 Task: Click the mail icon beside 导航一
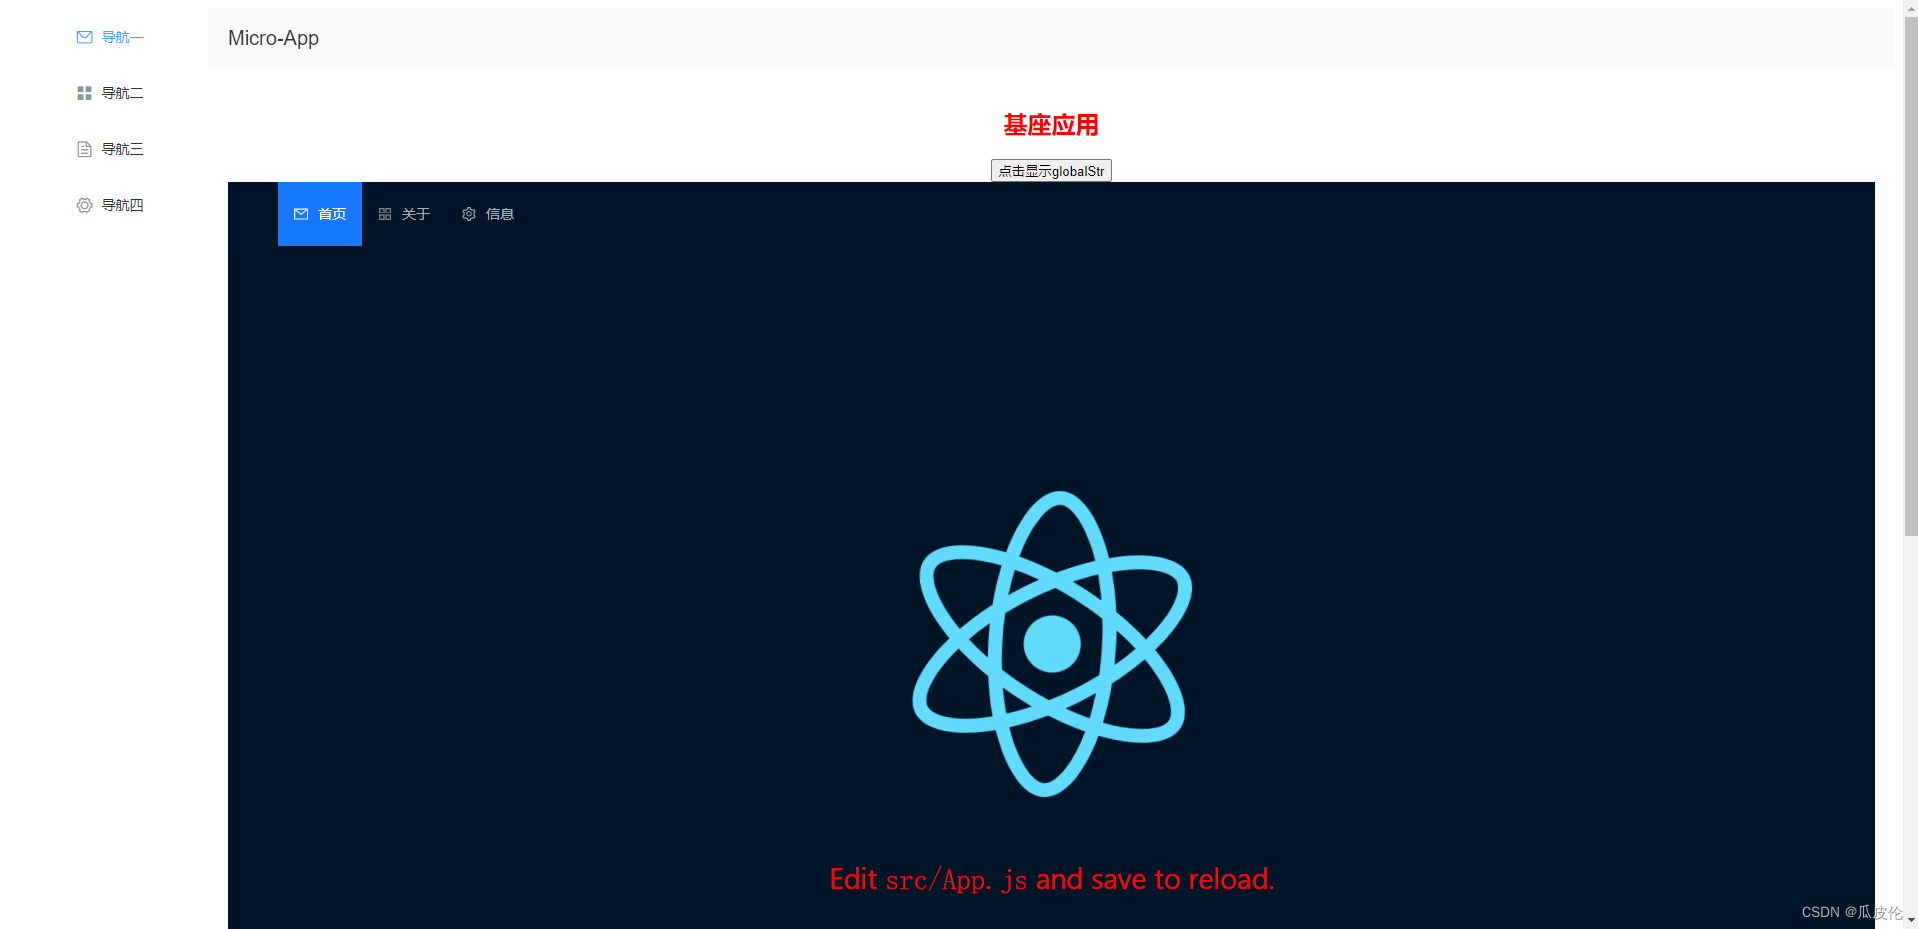click(85, 37)
